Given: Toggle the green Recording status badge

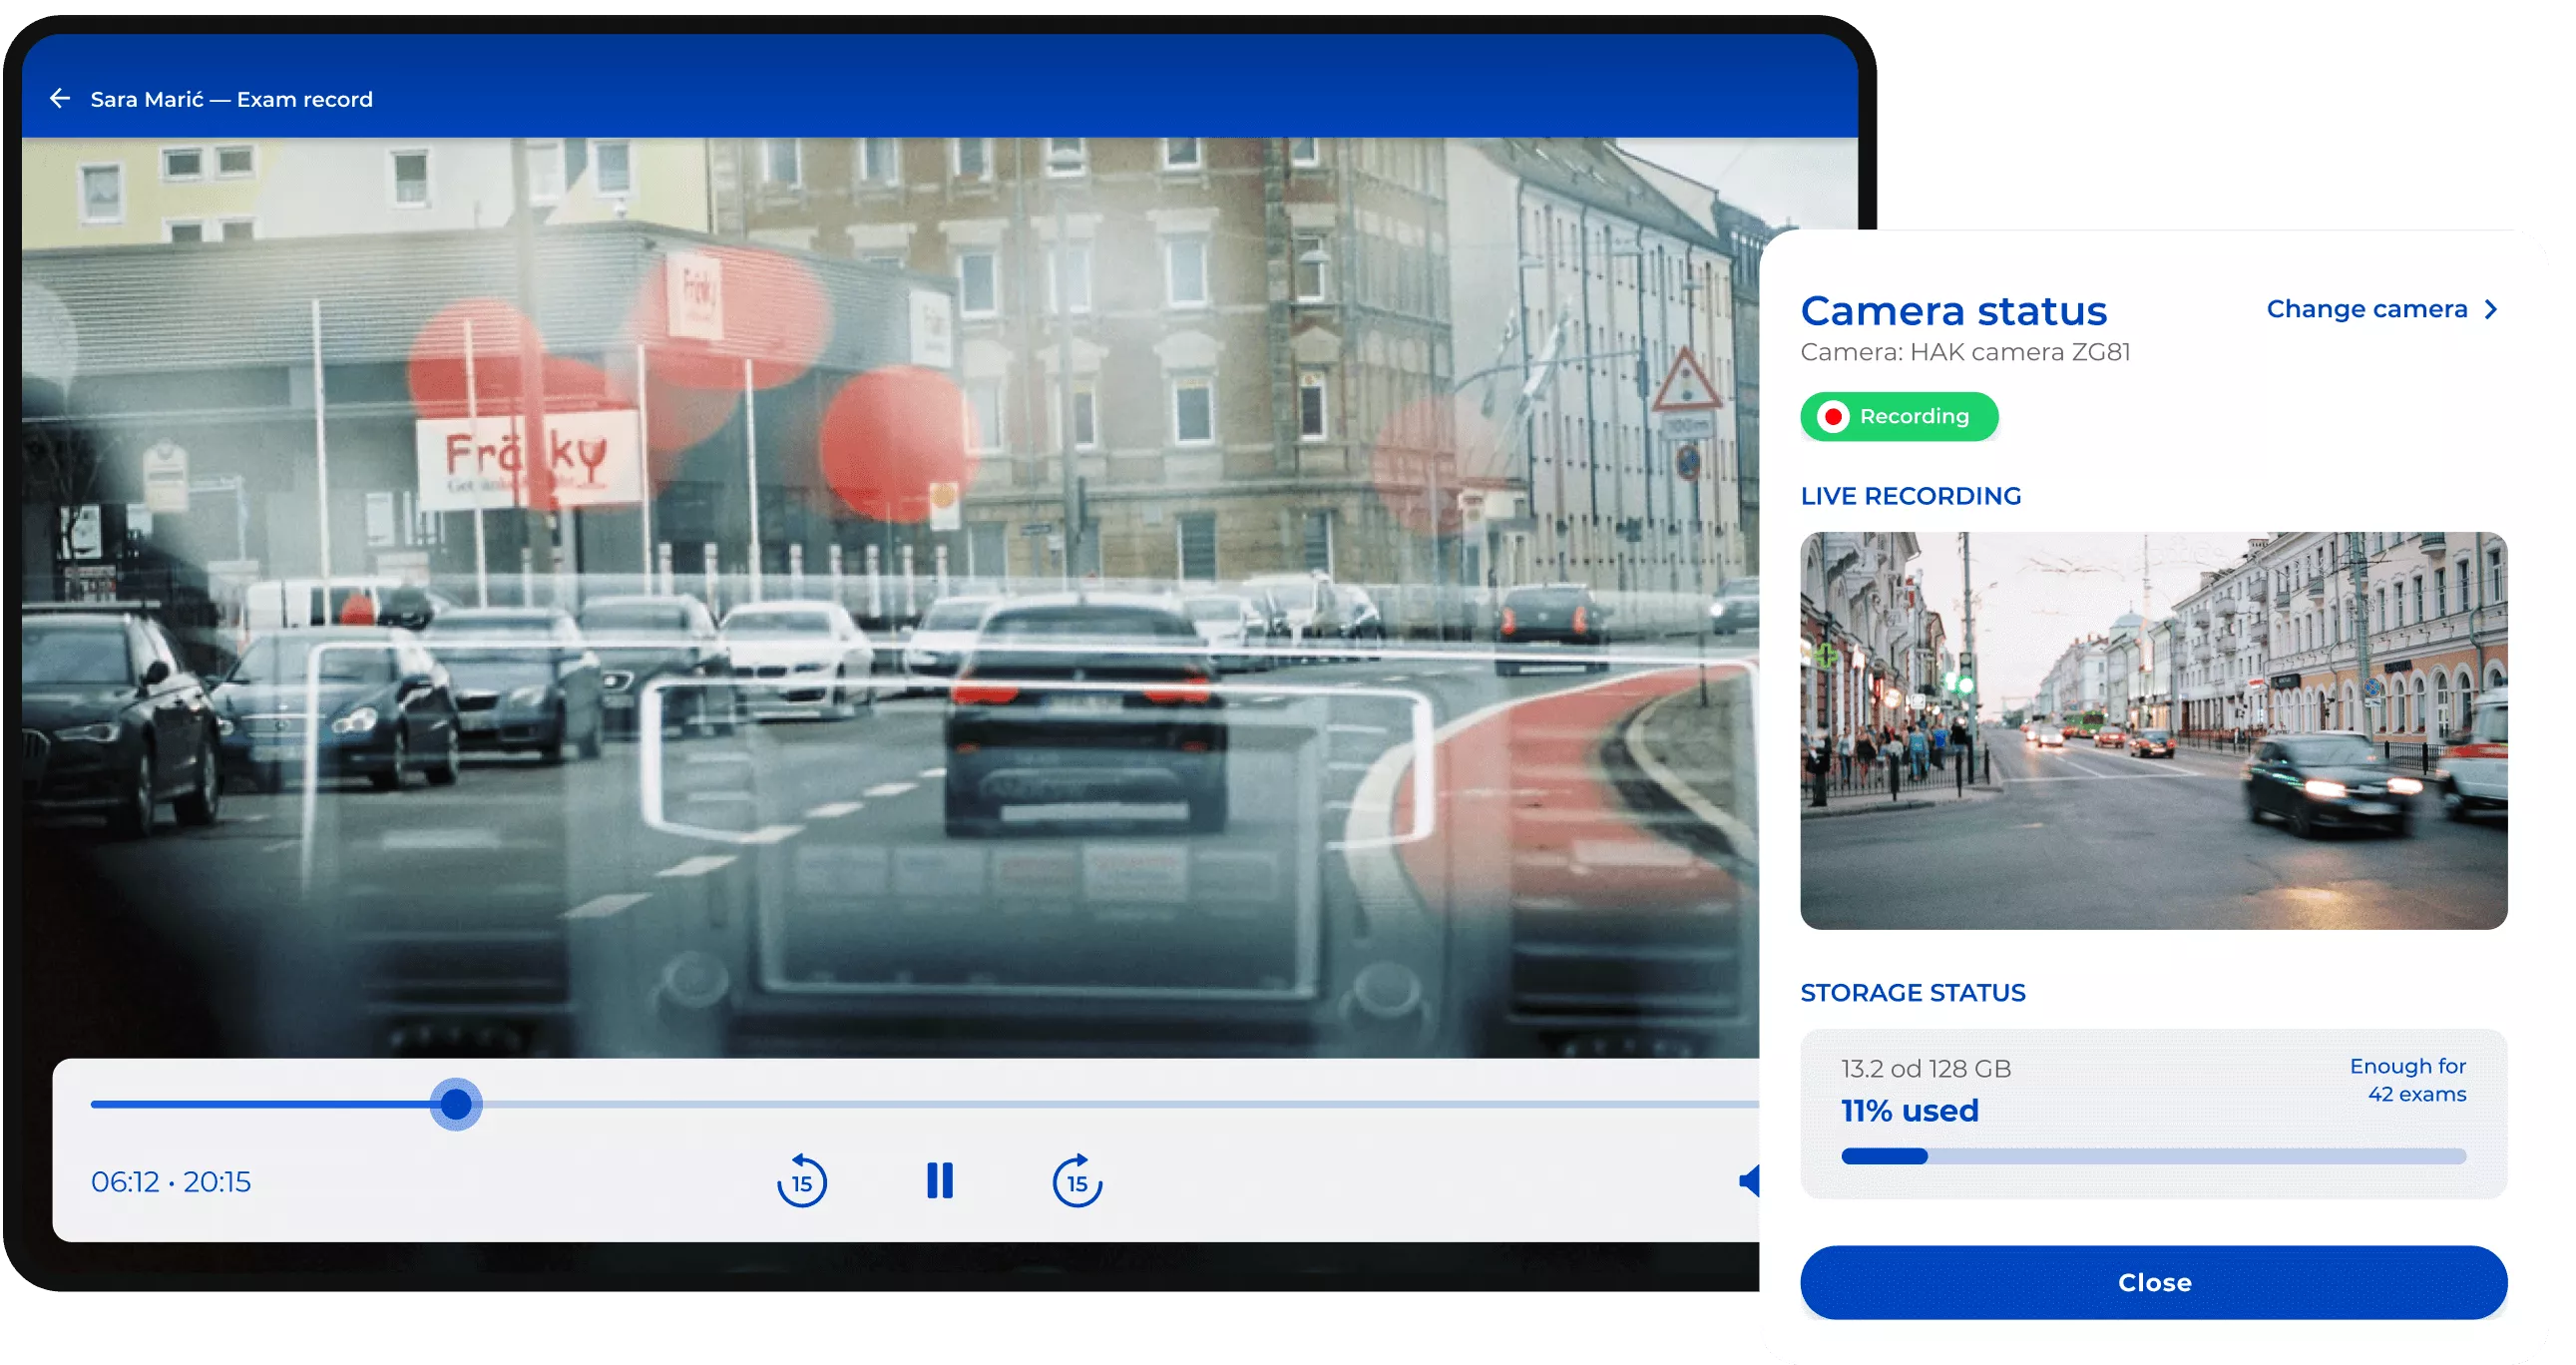Looking at the screenshot, I should point(1914,417).
